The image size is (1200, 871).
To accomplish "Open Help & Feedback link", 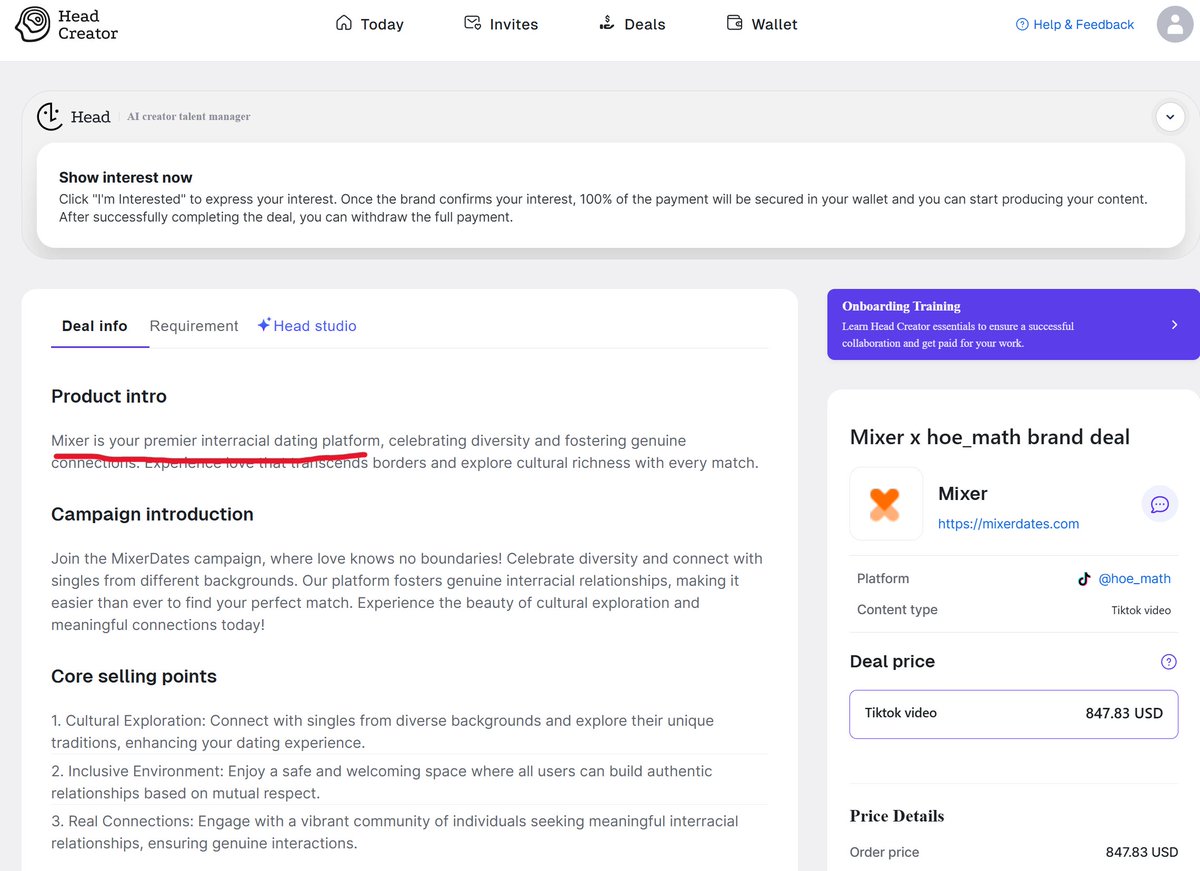I will point(1075,24).
